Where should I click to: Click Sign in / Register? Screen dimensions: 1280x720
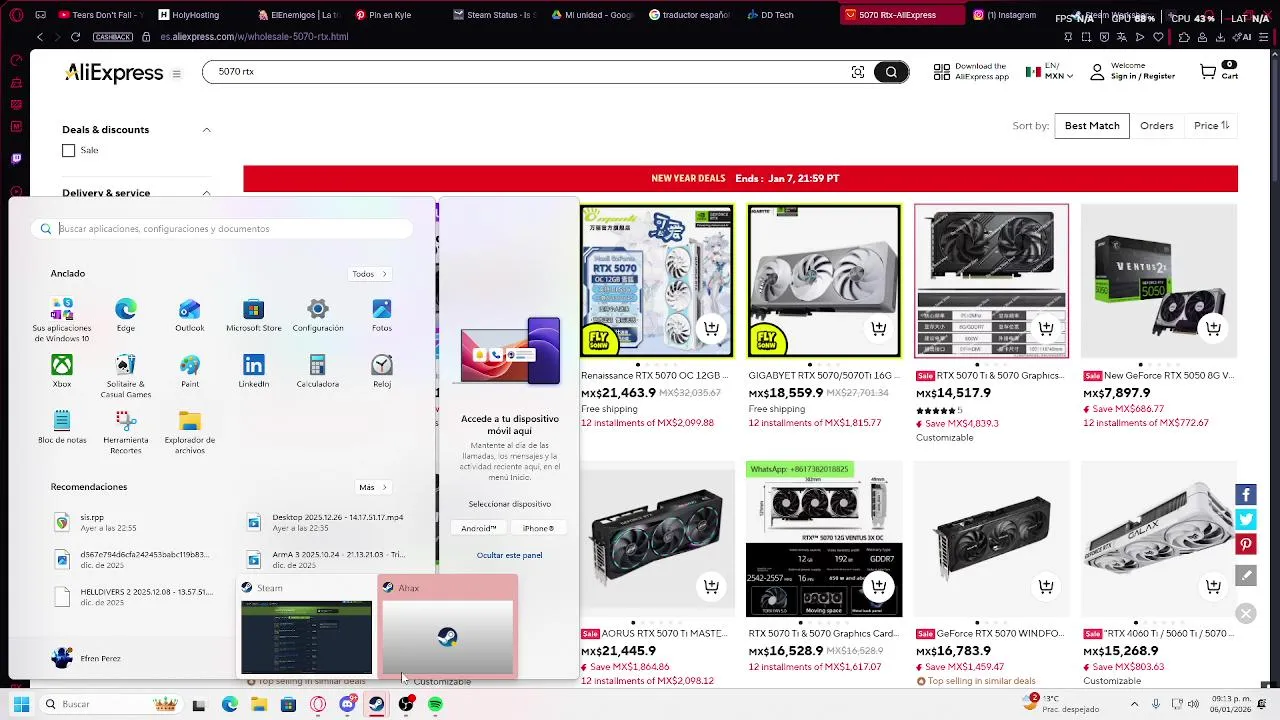(1142, 76)
